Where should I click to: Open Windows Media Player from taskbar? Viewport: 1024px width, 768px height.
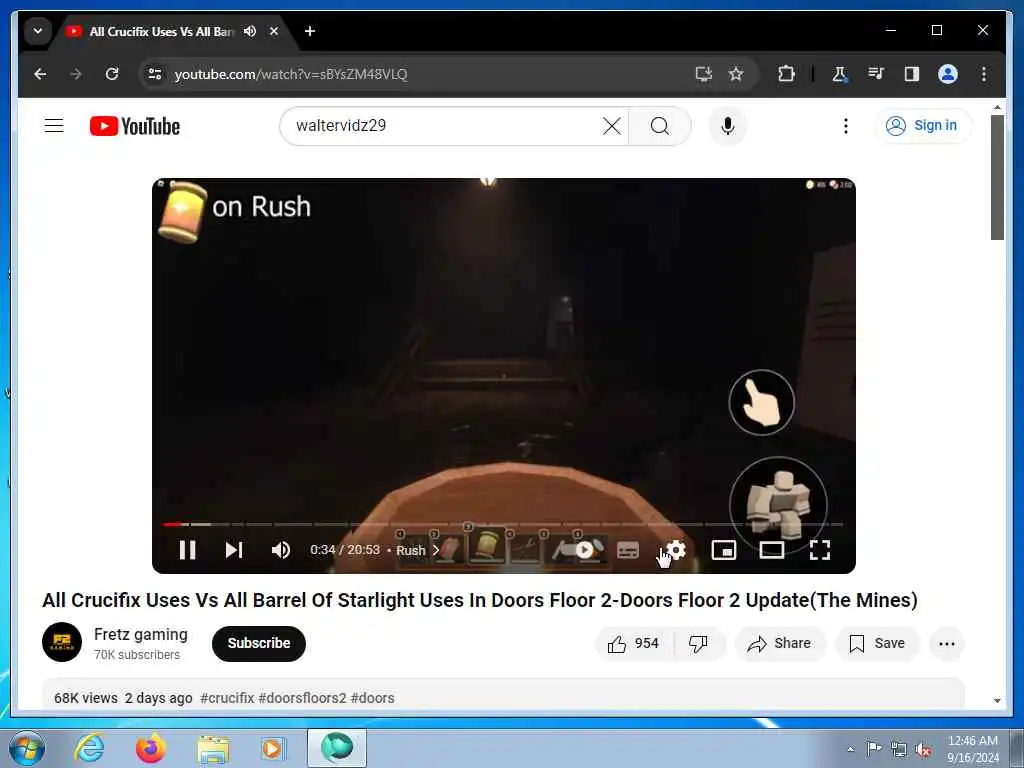[x=273, y=748]
